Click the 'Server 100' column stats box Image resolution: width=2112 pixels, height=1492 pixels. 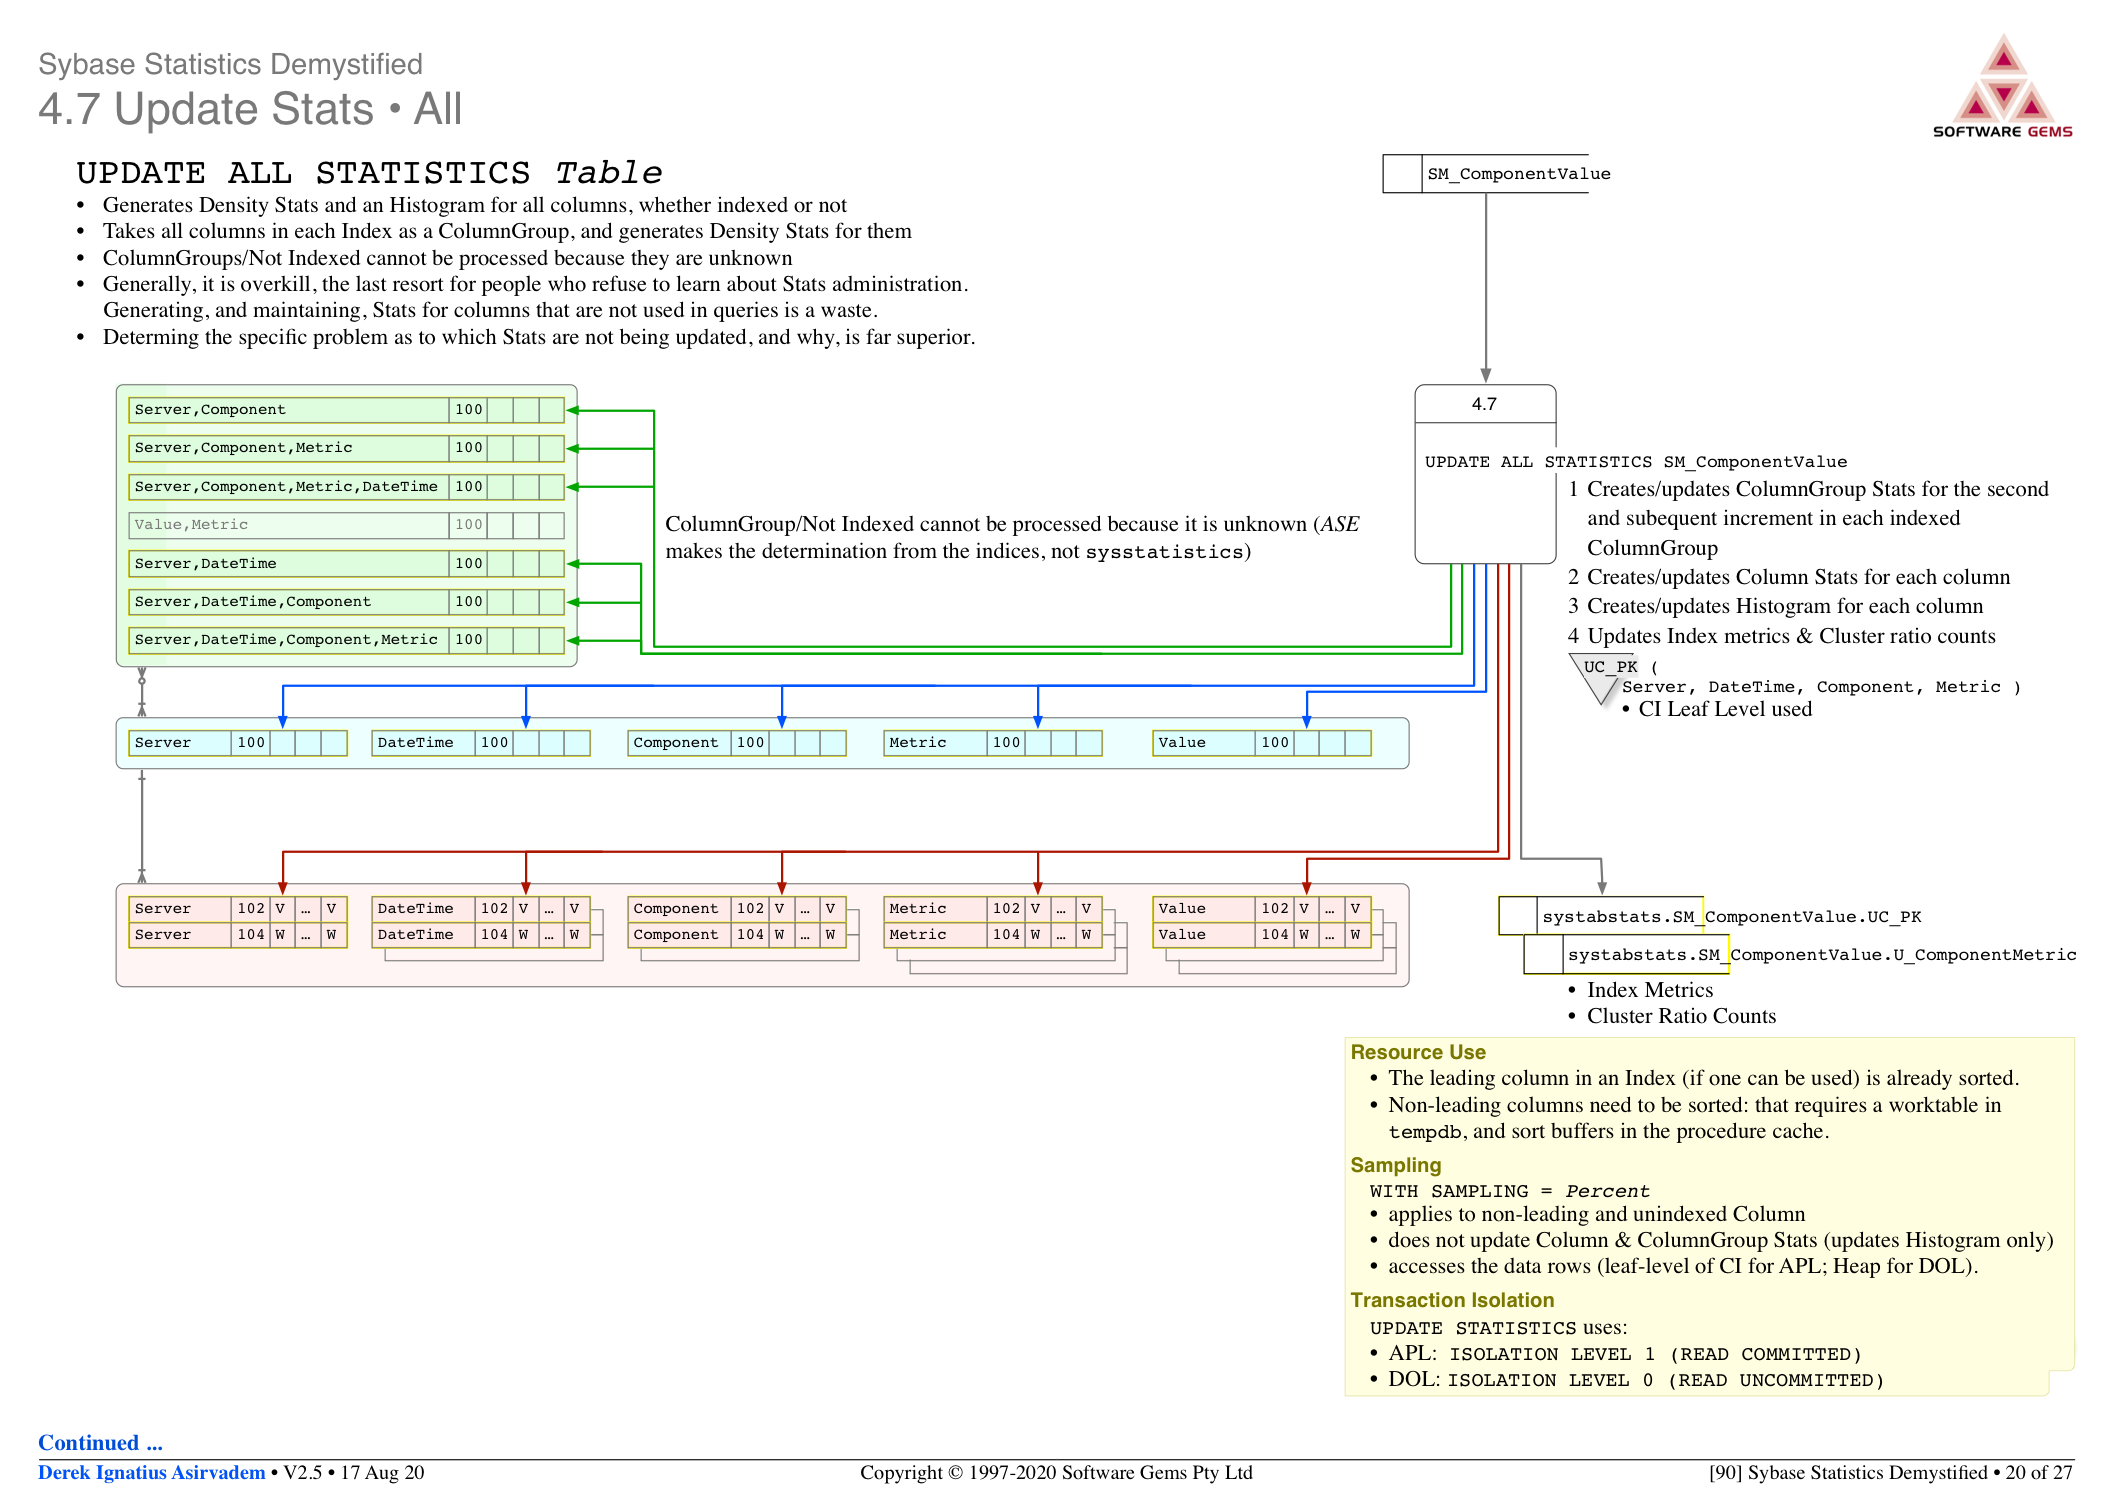tap(238, 743)
